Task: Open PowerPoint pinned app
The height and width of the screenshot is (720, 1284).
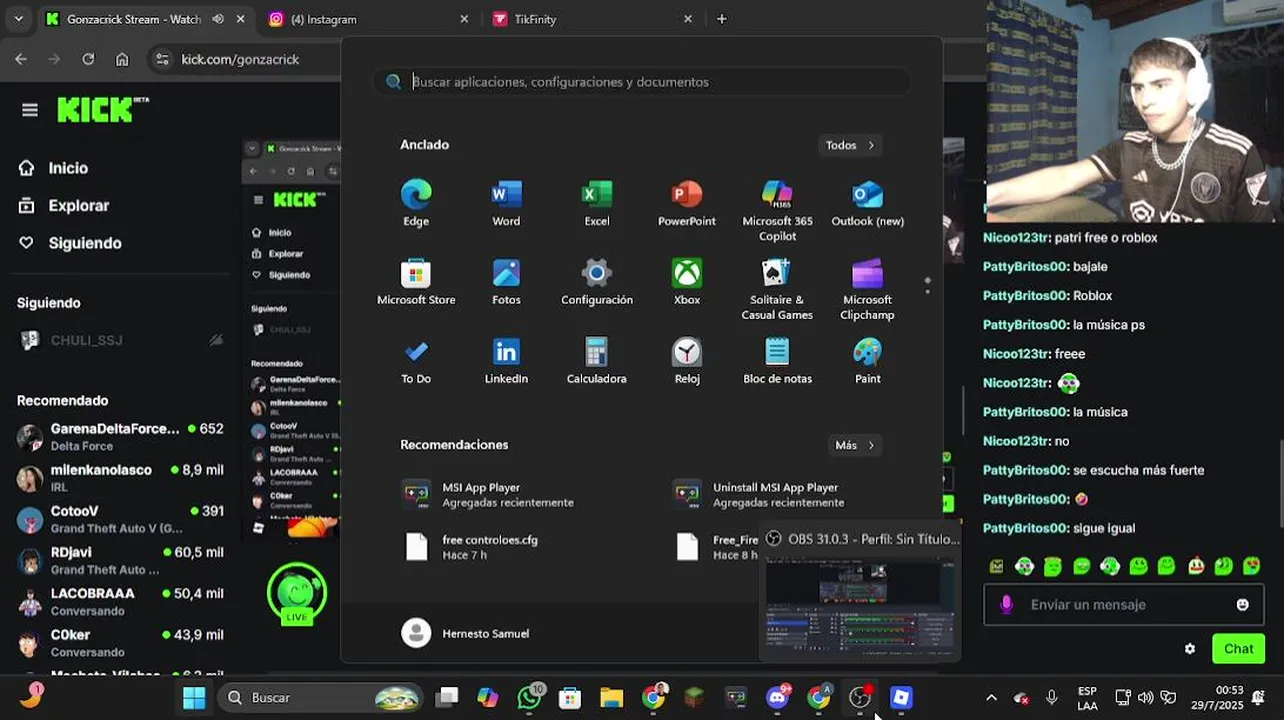Action: [x=687, y=203]
